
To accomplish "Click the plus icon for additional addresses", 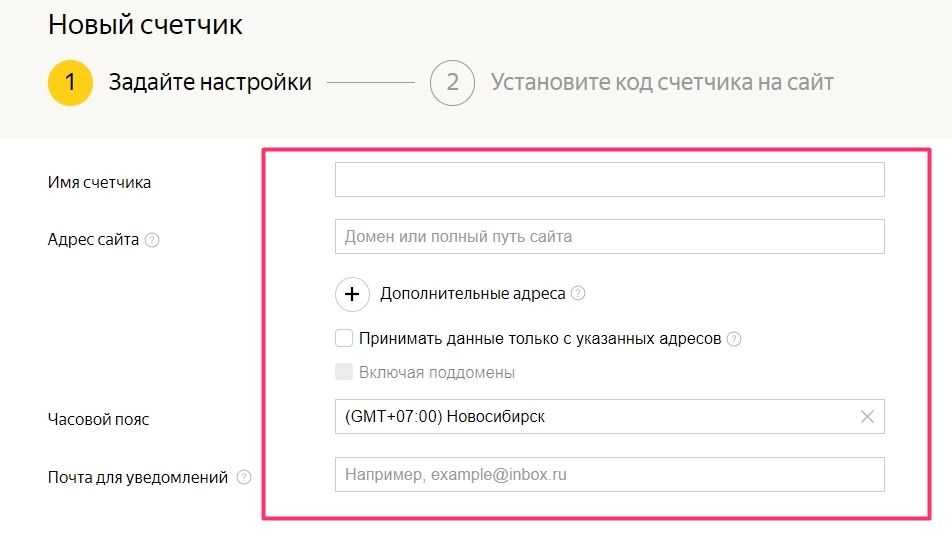I will coord(351,294).
